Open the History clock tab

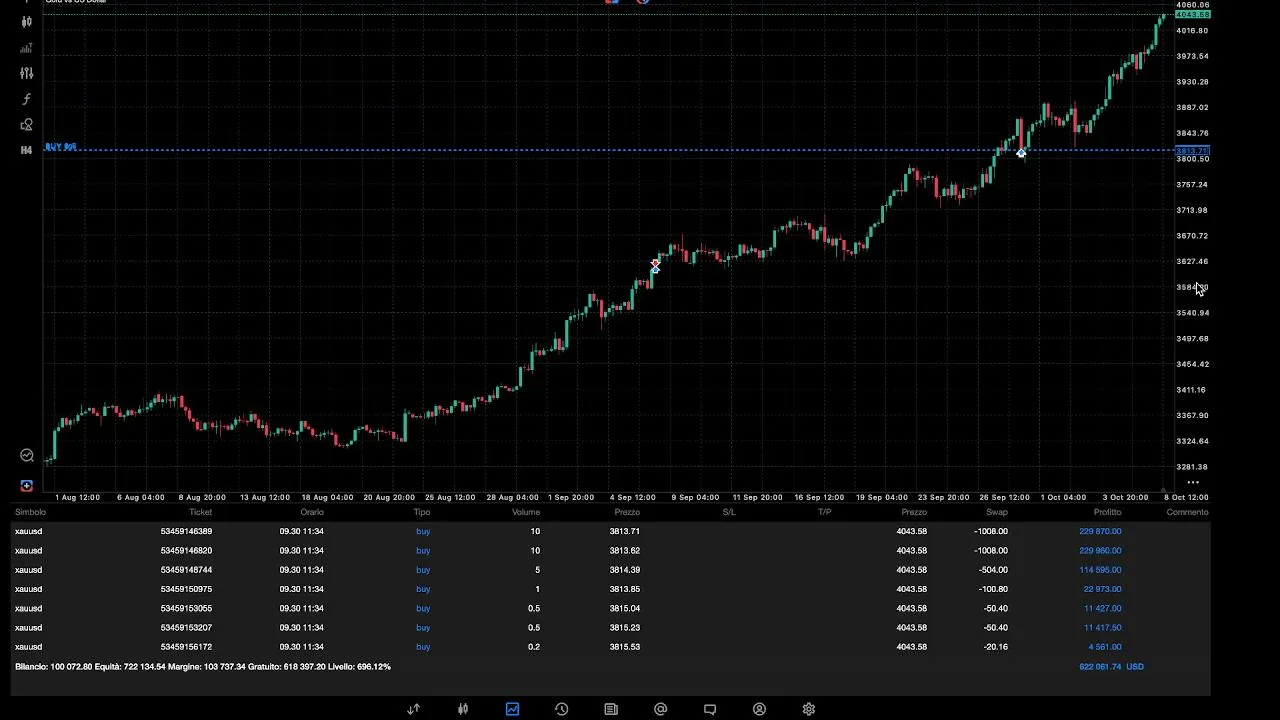point(561,709)
